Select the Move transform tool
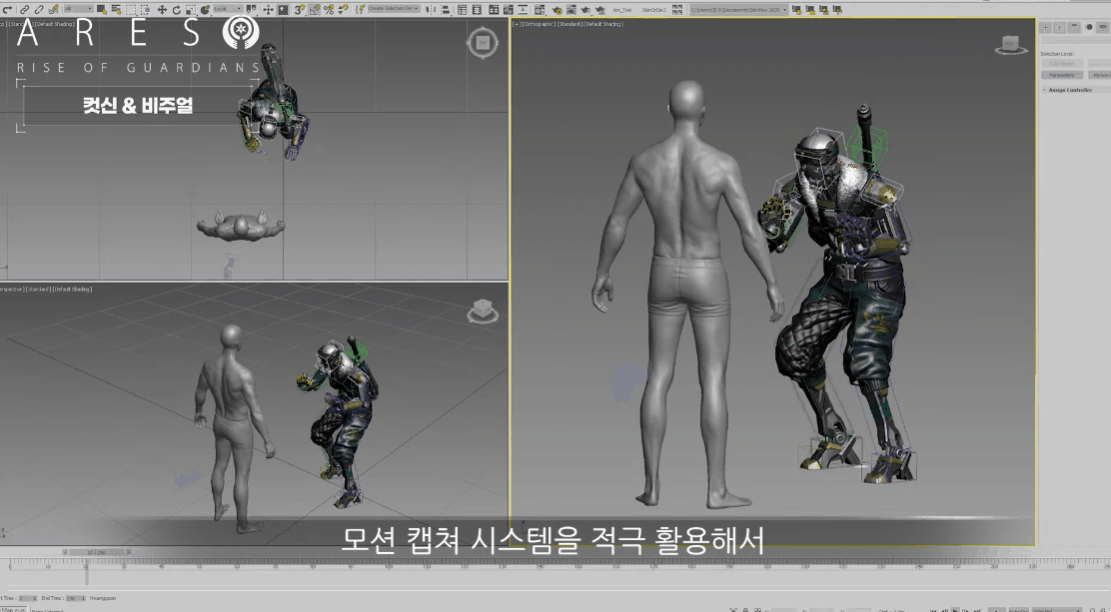The width and height of the screenshot is (1111, 612). 162,9
